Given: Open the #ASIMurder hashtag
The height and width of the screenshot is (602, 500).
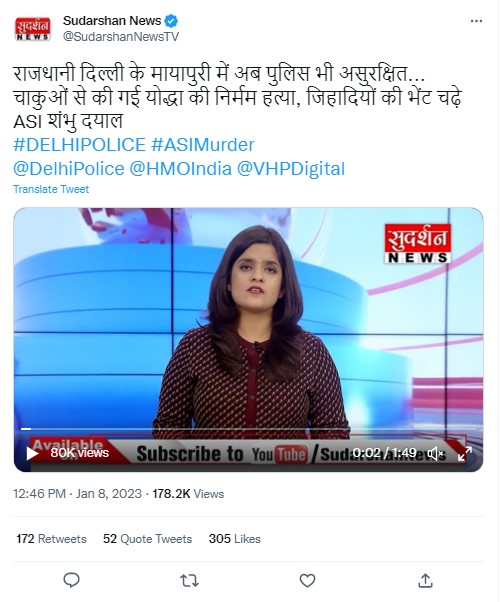Looking at the screenshot, I should pos(203,145).
